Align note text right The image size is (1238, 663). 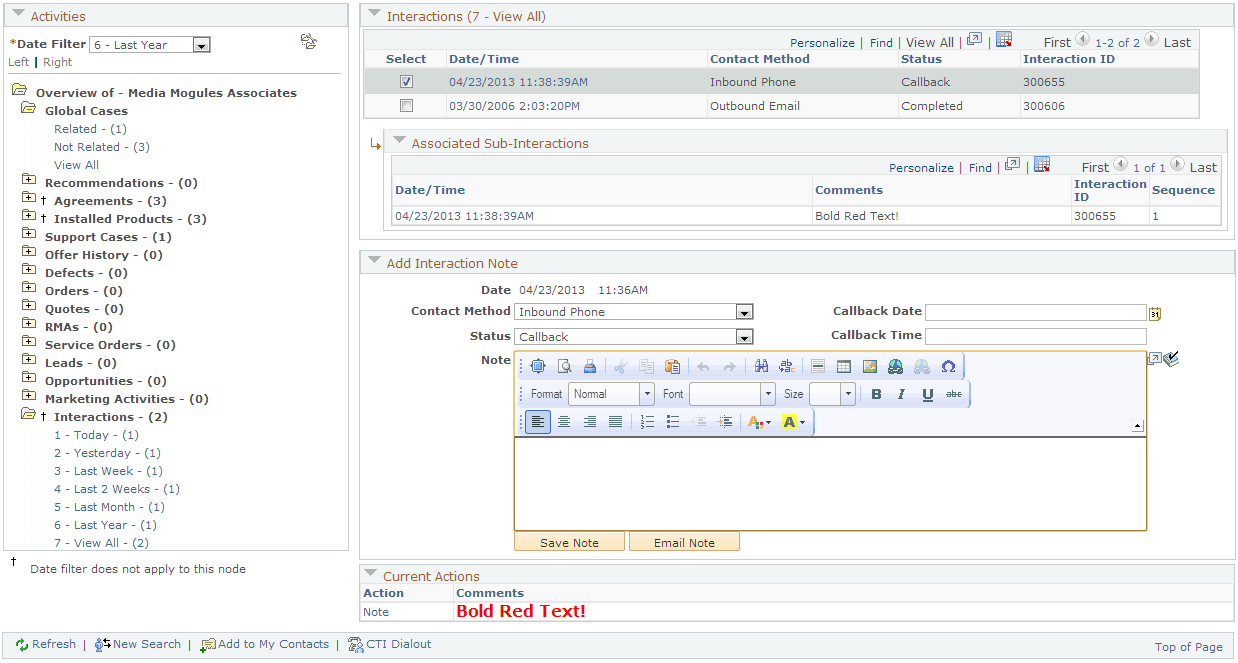(590, 422)
